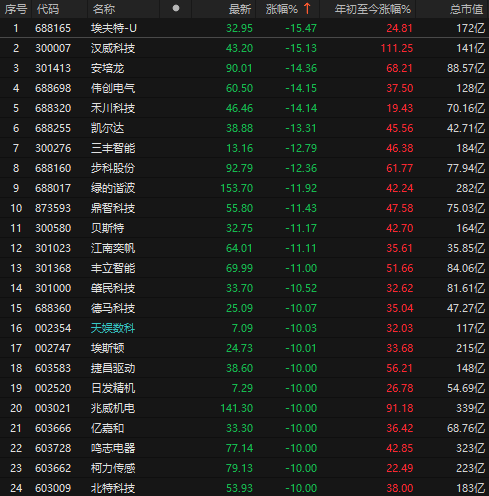This screenshot has width=489, height=496.
Task: Click 伟创电气 stock name
Action: 113,88
